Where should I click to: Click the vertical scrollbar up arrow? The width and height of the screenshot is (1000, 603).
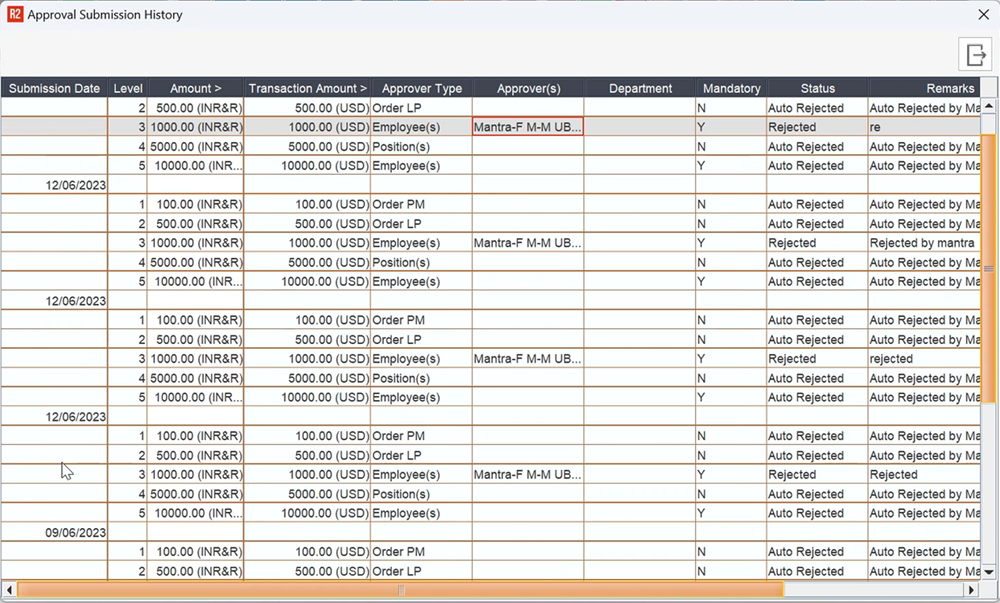(988, 107)
